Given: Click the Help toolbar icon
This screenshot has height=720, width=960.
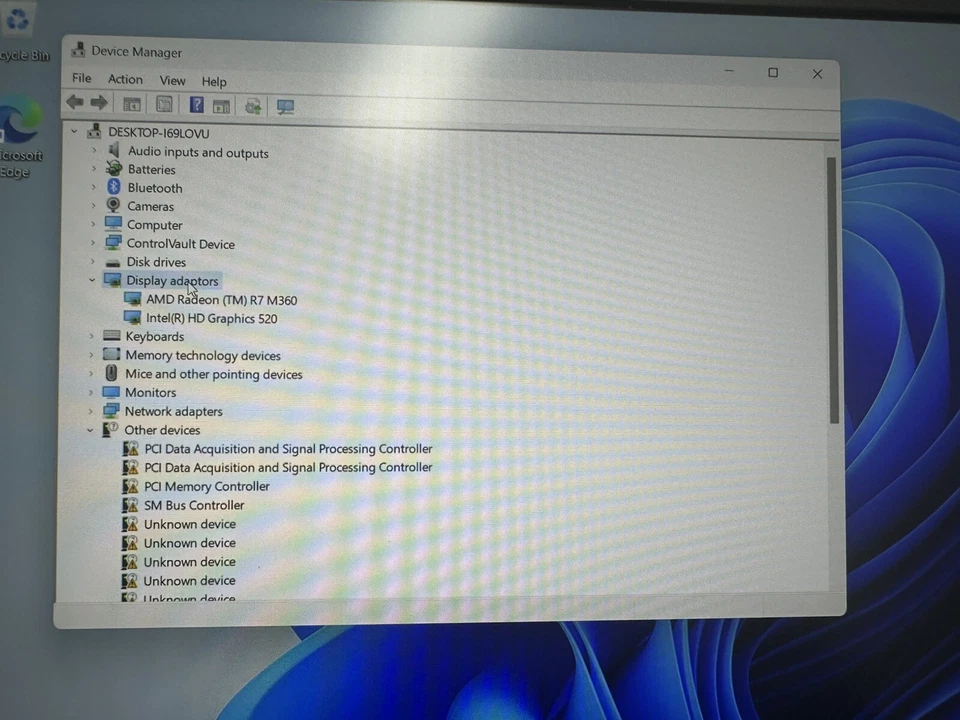Looking at the screenshot, I should [197, 104].
